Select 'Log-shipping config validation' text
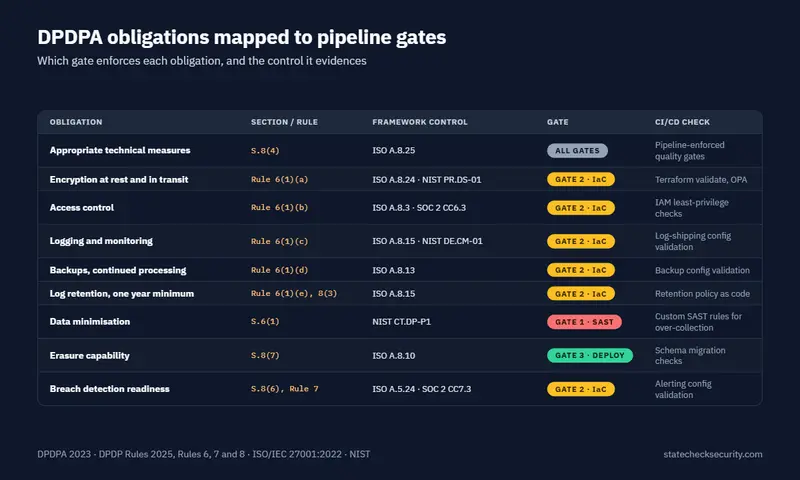Image resolution: width=800 pixels, height=480 pixels. [x=692, y=241]
